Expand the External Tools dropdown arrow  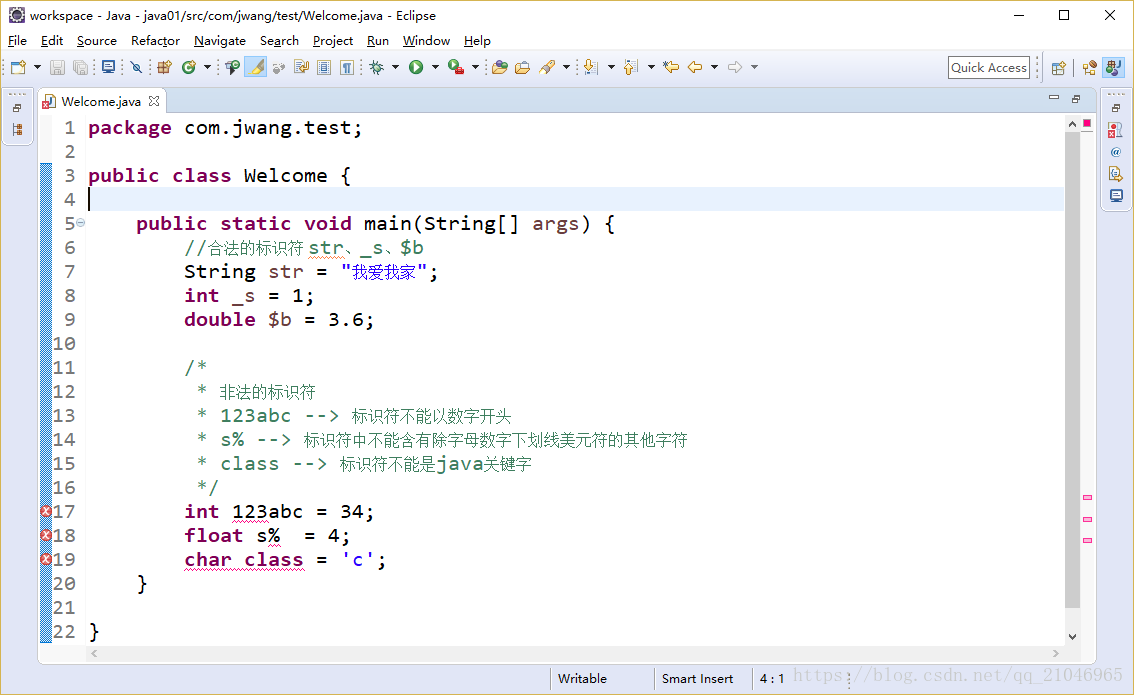click(x=475, y=67)
